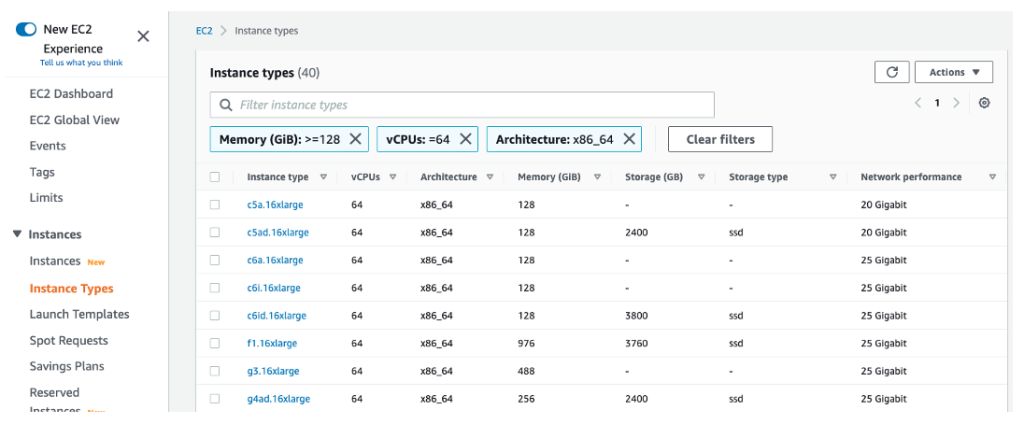
Task: Click the EC2 breadcrumb link
Action: pos(204,31)
